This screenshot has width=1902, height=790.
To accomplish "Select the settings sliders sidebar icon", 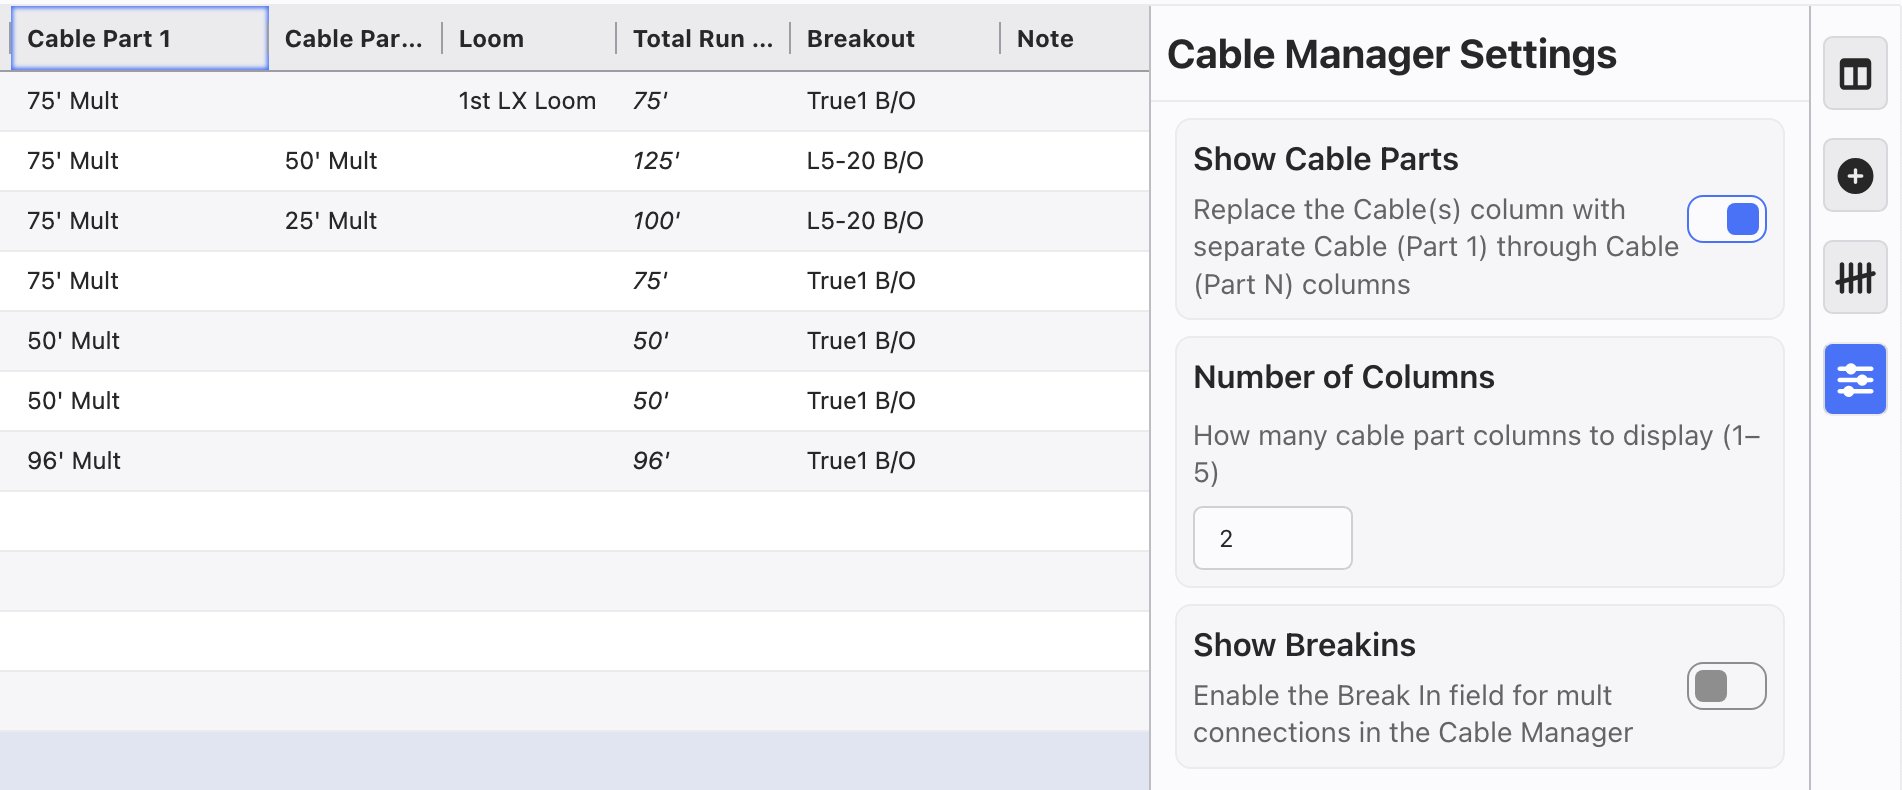I will point(1854,379).
